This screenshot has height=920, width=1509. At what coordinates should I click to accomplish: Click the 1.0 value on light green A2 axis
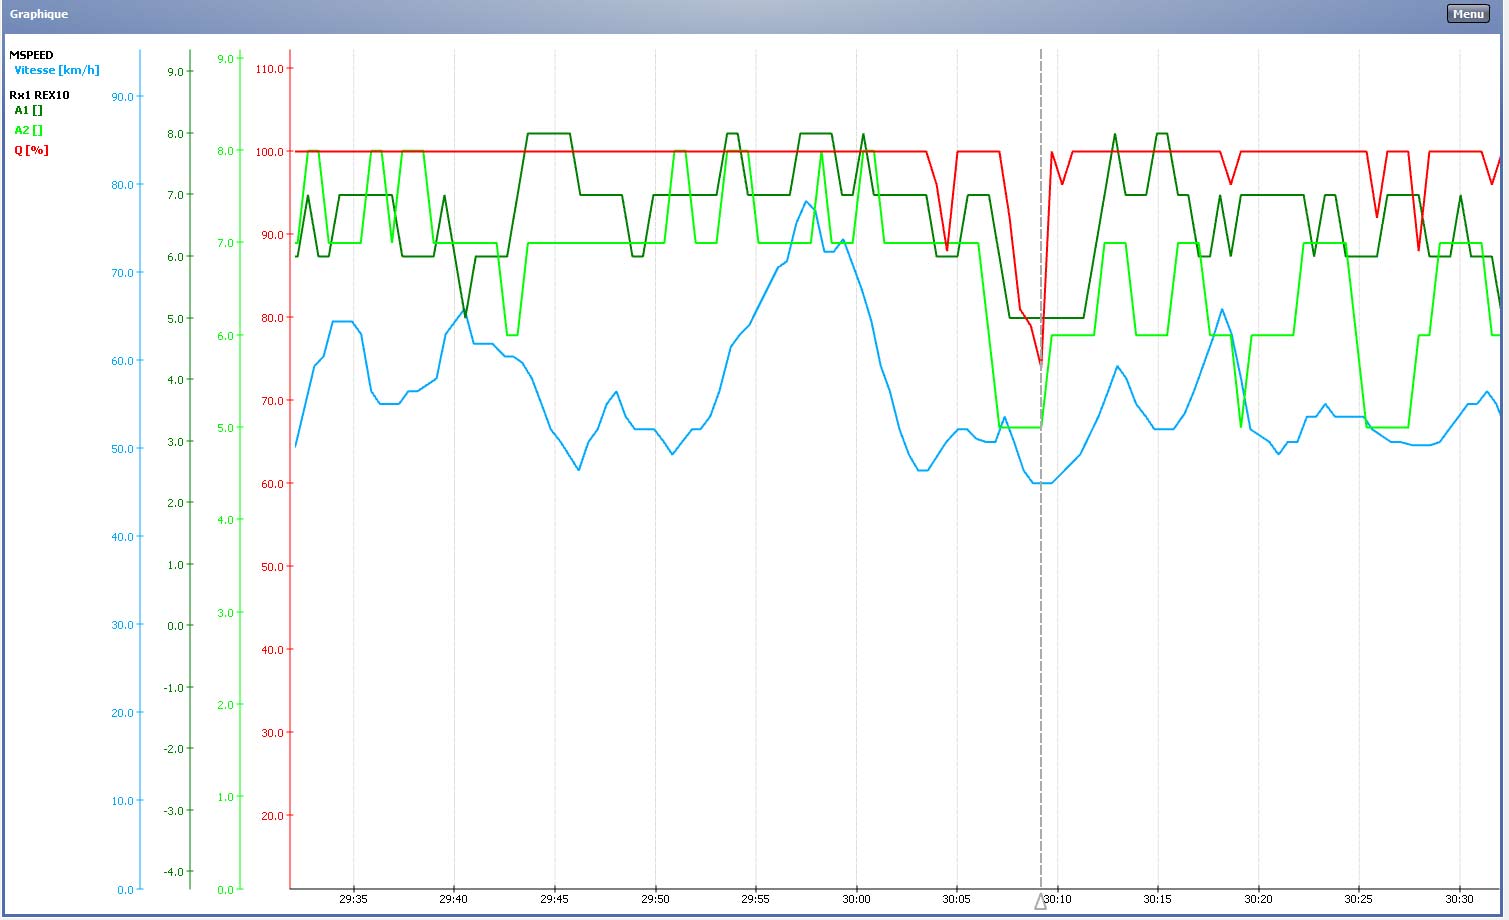225,797
